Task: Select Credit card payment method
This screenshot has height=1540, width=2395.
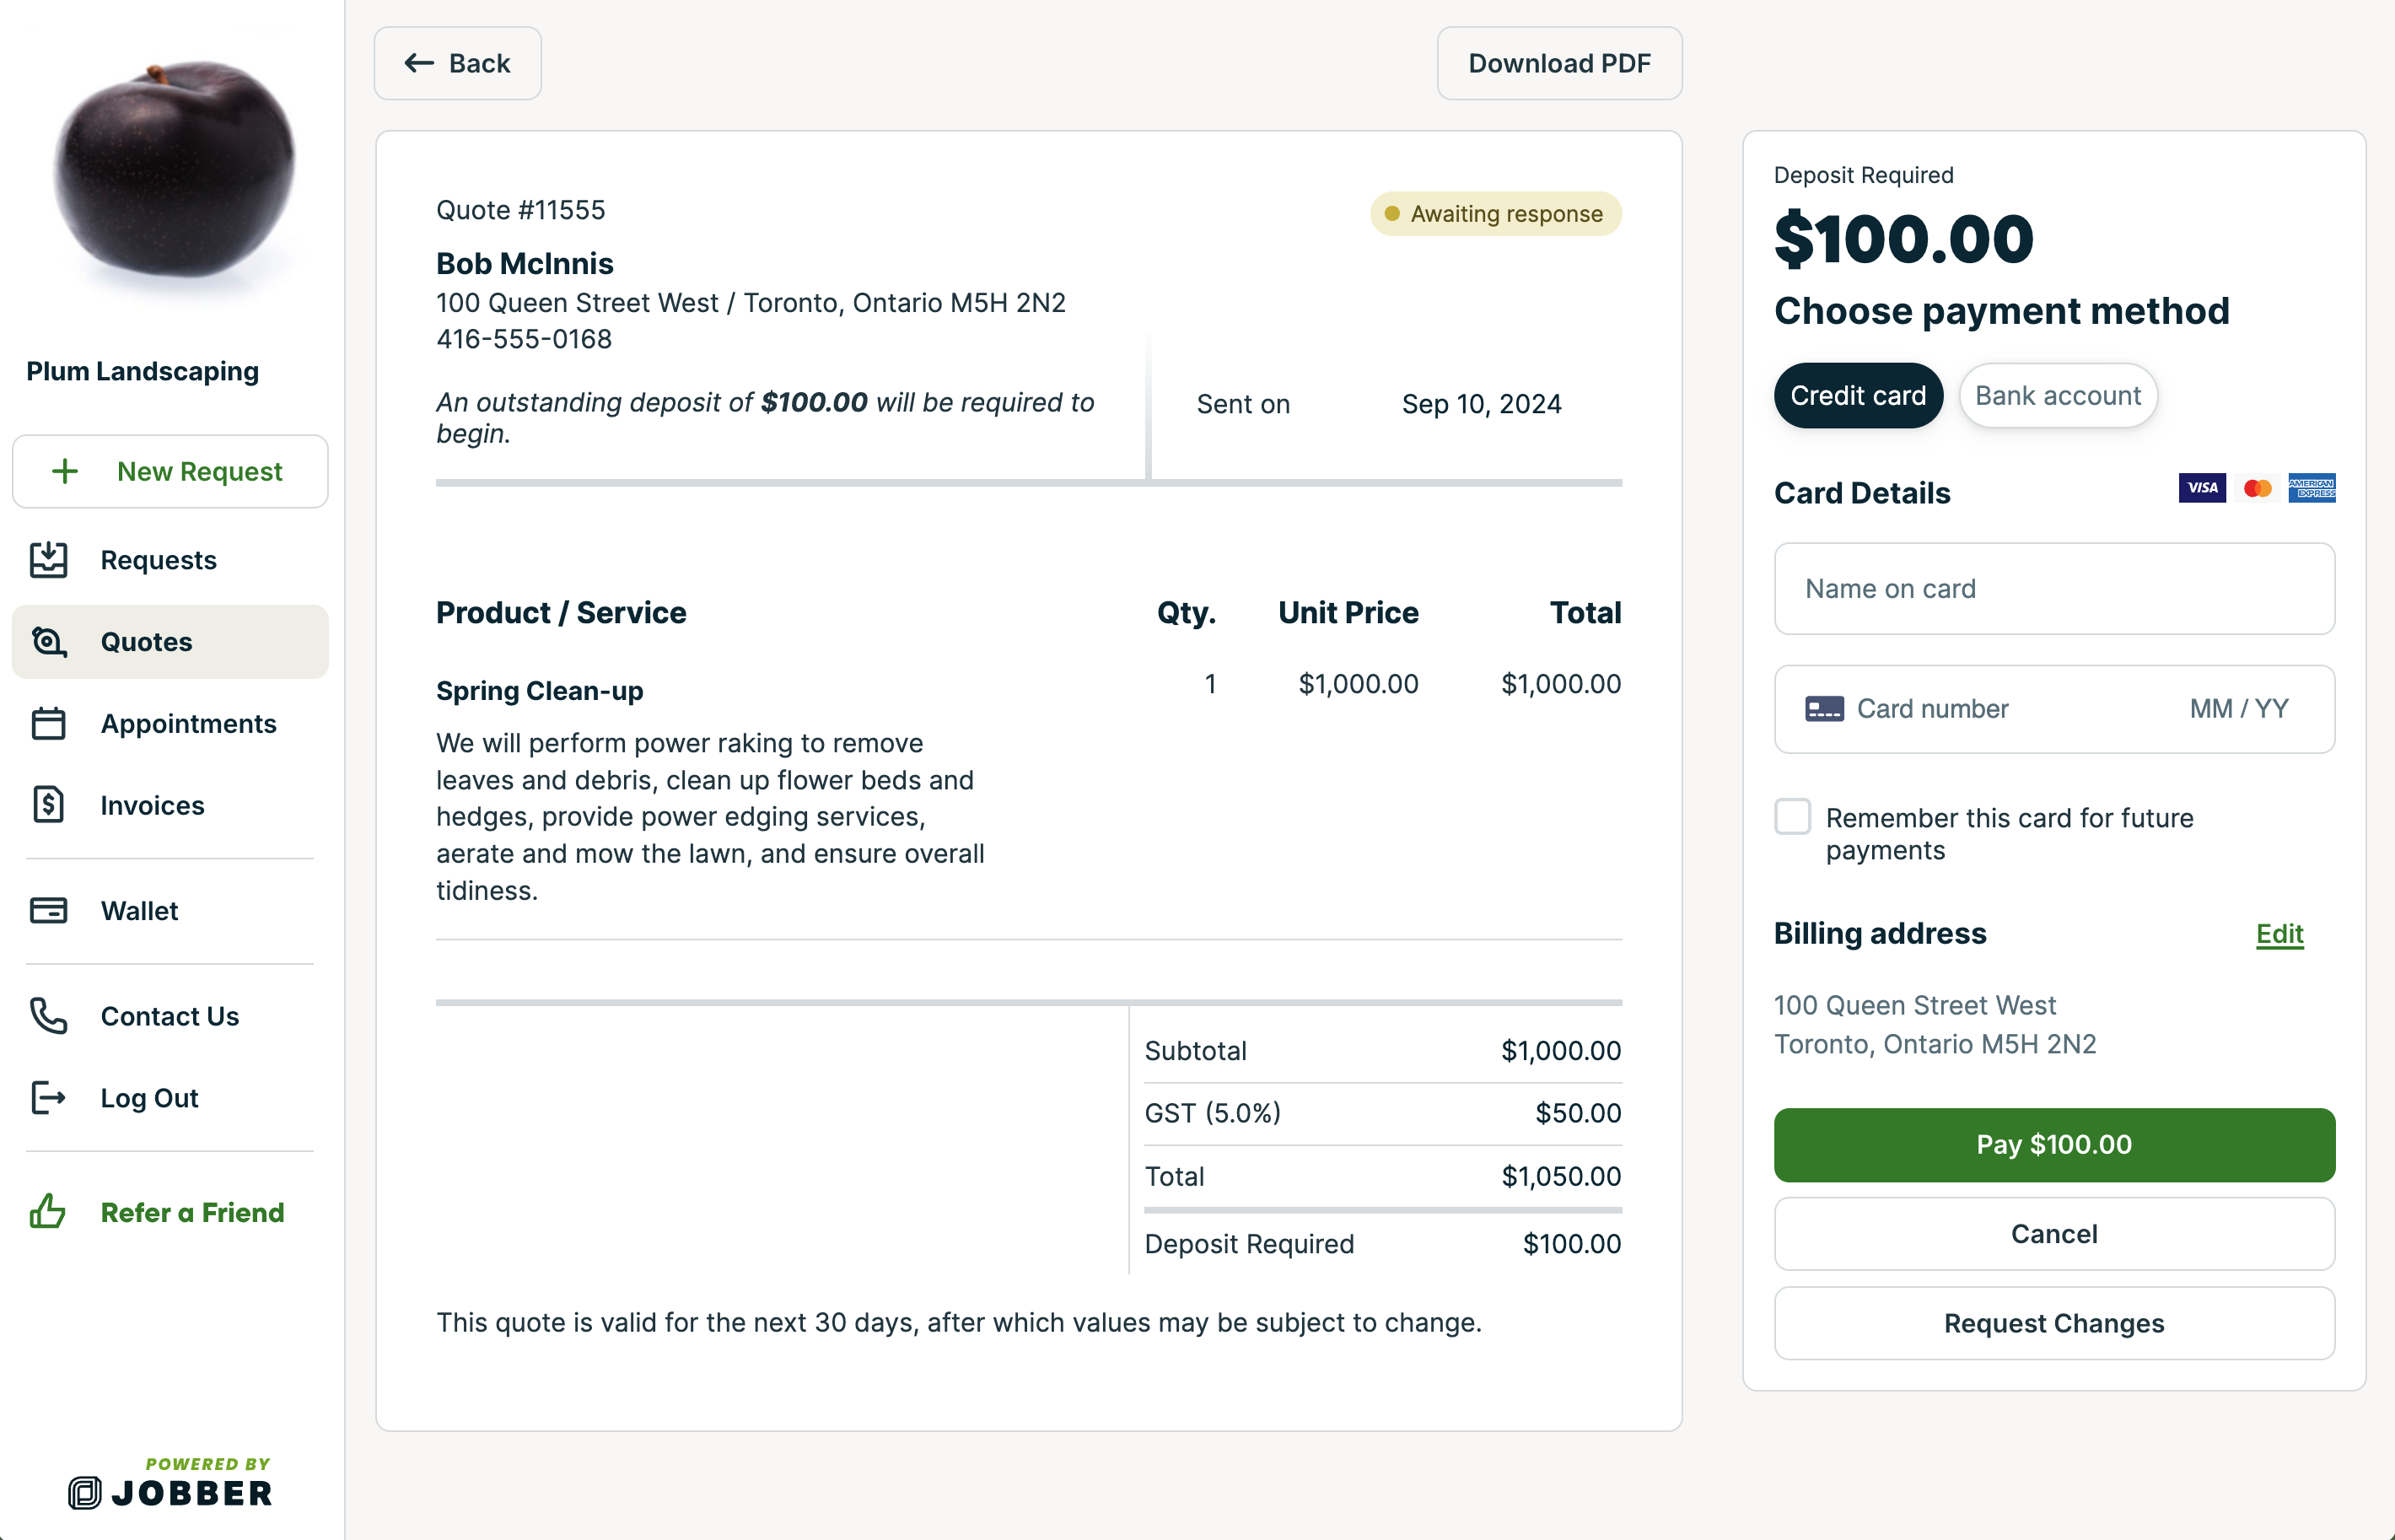Action: [1857, 396]
